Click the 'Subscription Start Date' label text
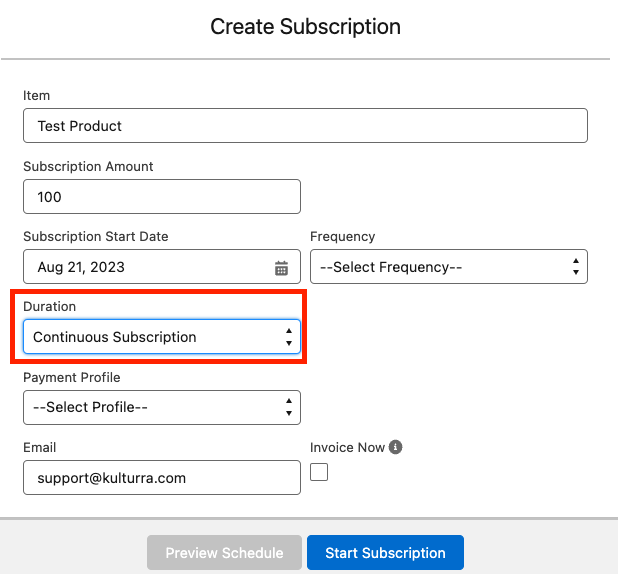 [95, 237]
